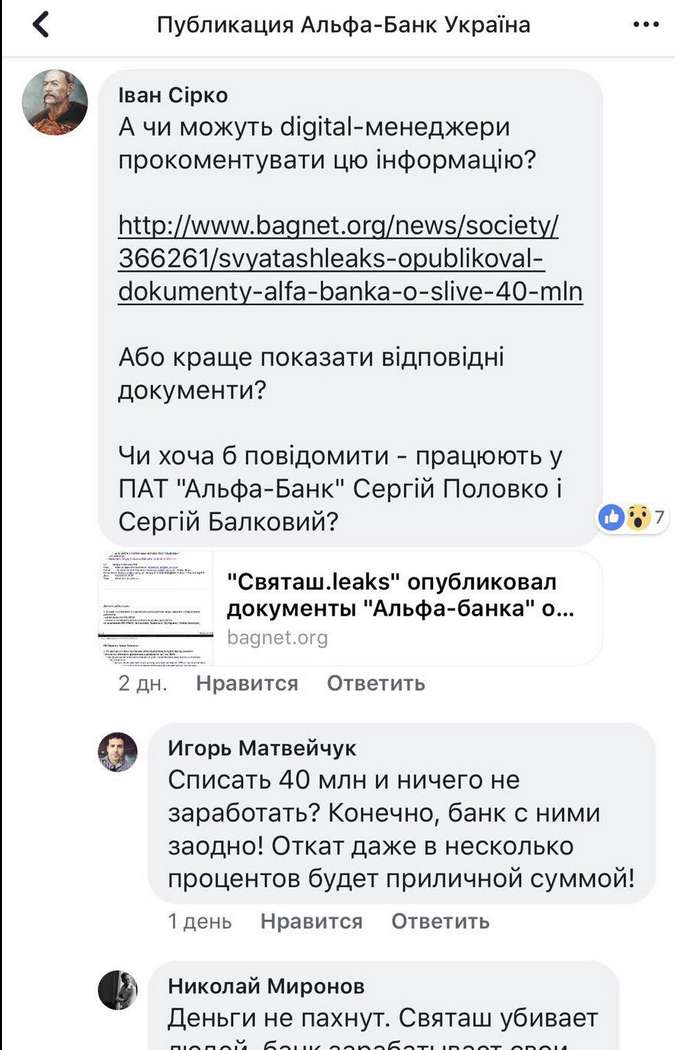Tap the "1 день" comment timestamp
The height and width of the screenshot is (1050, 675).
pyautogui.click(x=200, y=921)
